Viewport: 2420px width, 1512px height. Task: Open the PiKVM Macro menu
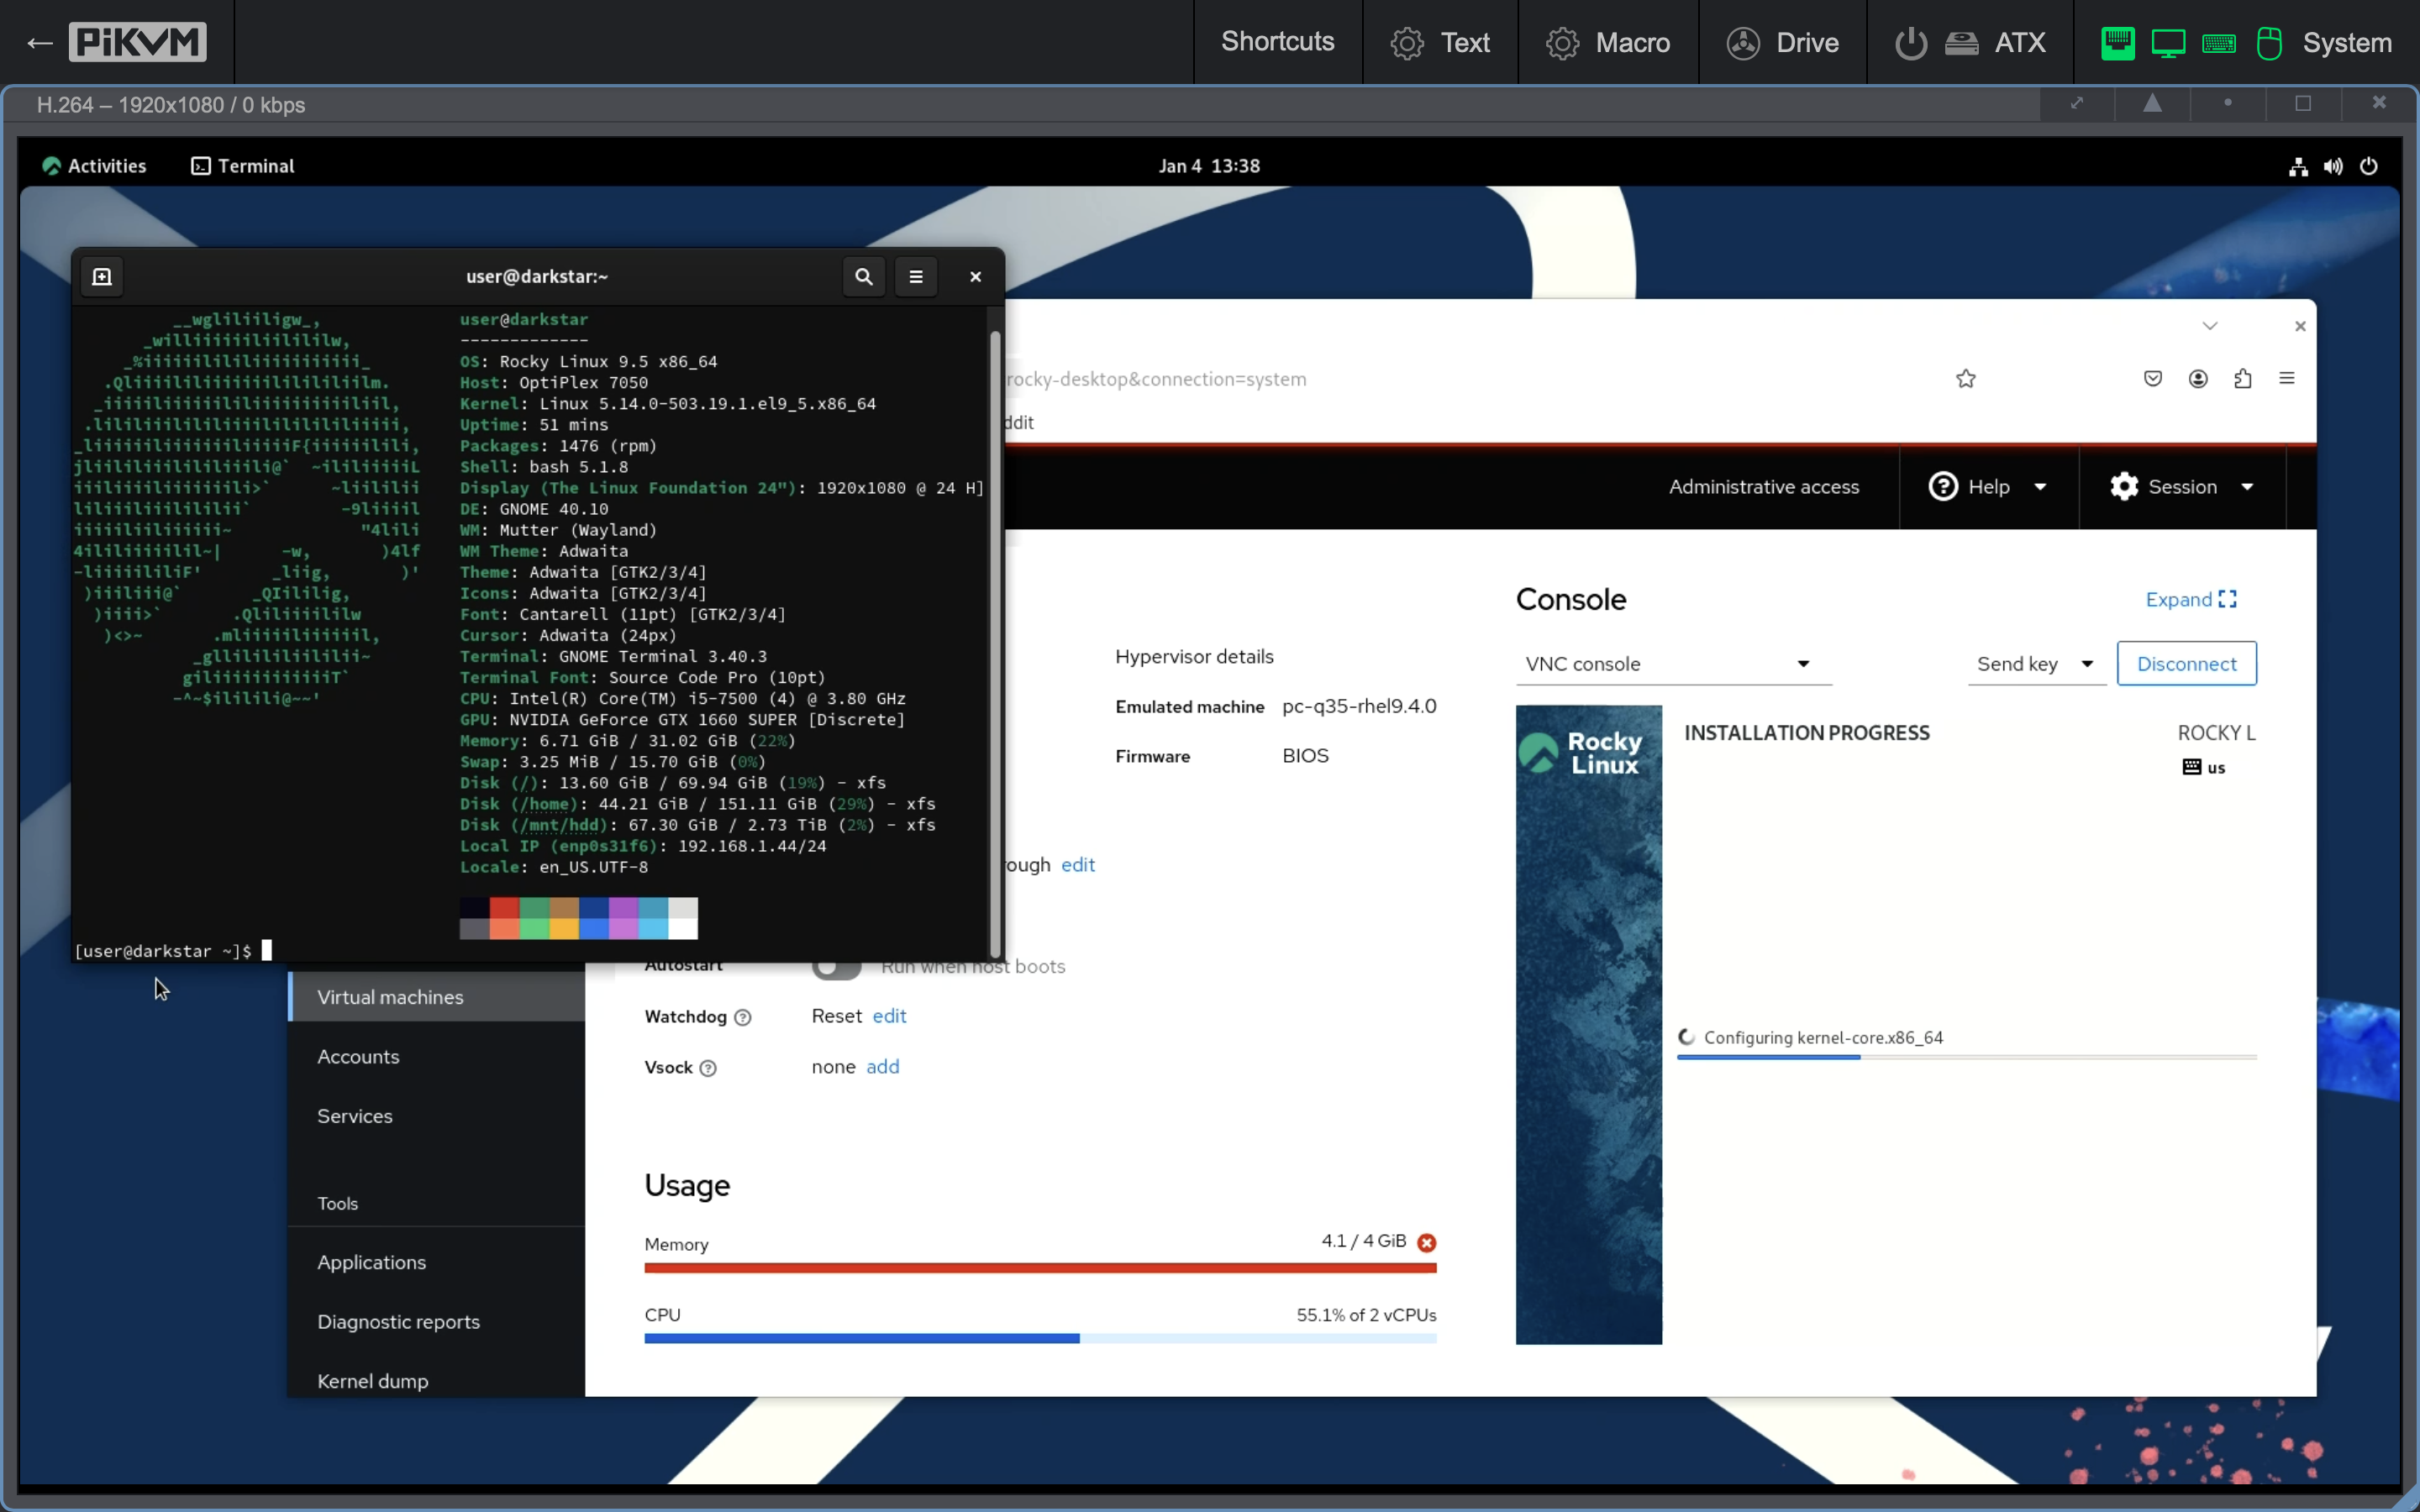(1608, 42)
